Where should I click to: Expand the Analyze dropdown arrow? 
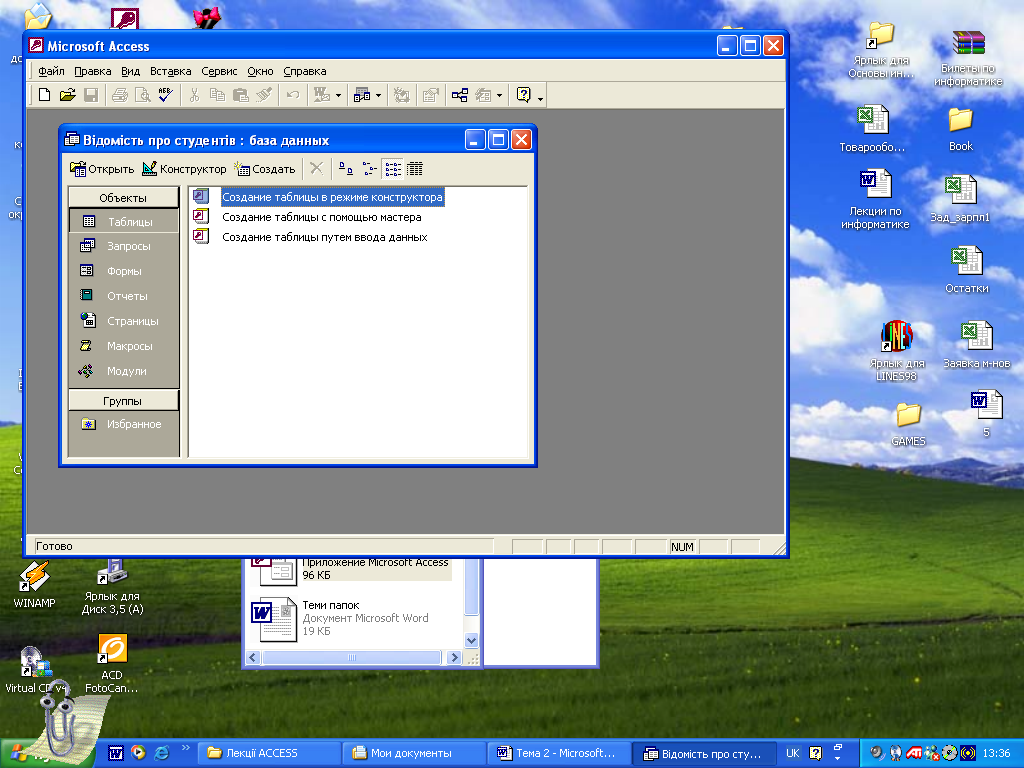(378, 96)
